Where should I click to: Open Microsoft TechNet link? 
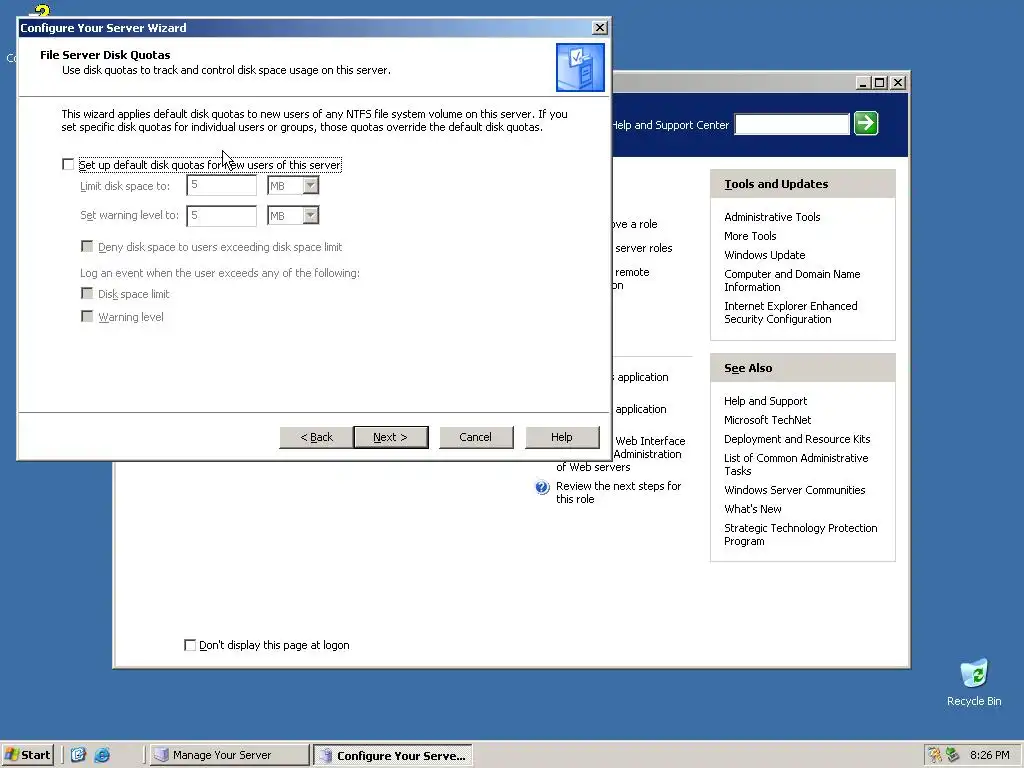pos(767,420)
